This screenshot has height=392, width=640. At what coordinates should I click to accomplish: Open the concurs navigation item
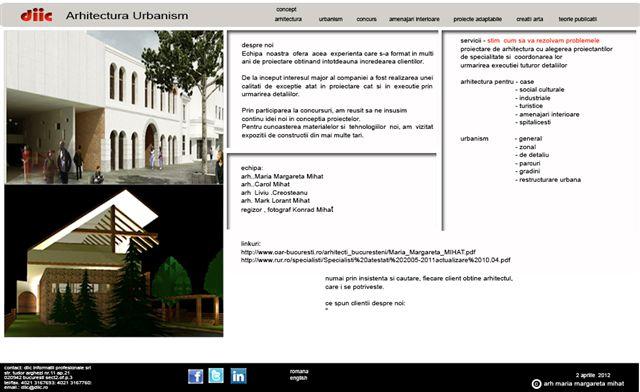click(367, 19)
